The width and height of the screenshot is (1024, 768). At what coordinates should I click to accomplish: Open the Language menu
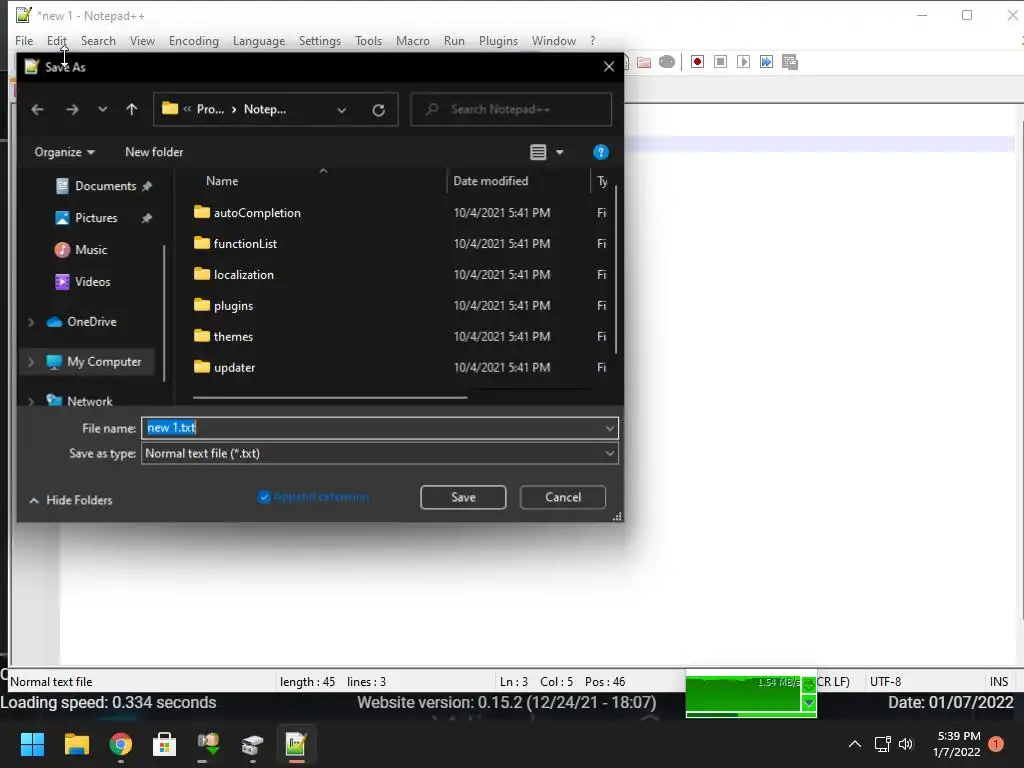pyautogui.click(x=259, y=40)
